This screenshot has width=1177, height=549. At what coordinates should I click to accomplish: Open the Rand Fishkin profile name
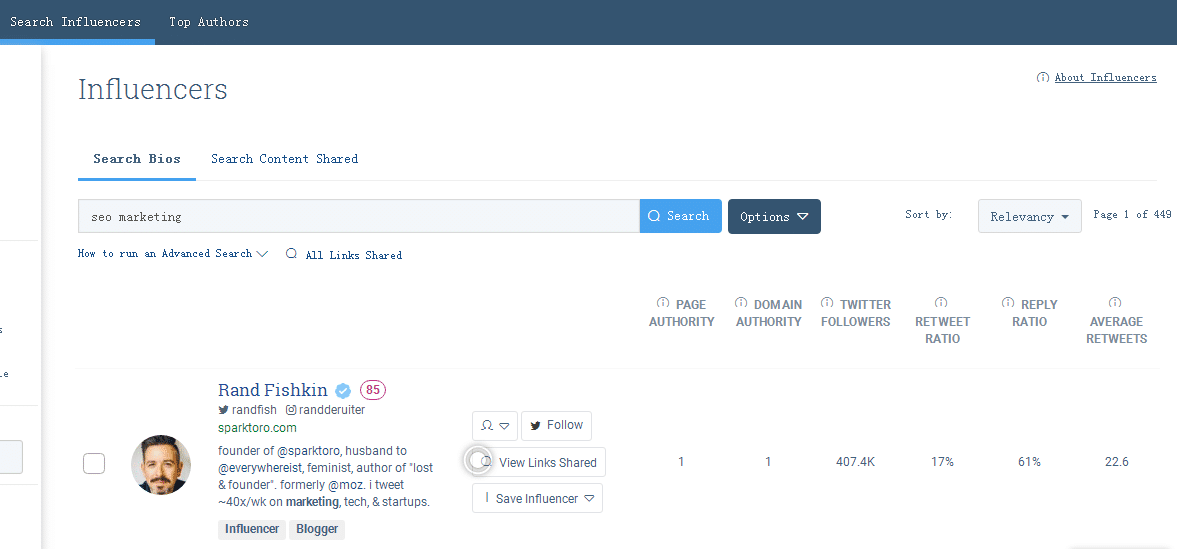(272, 390)
